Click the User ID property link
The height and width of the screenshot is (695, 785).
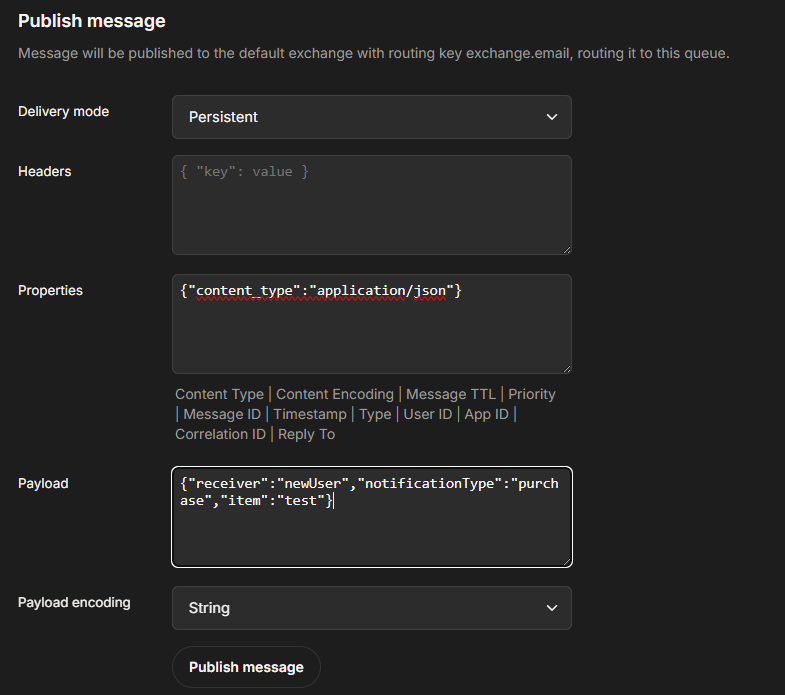pyautogui.click(x=428, y=414)
